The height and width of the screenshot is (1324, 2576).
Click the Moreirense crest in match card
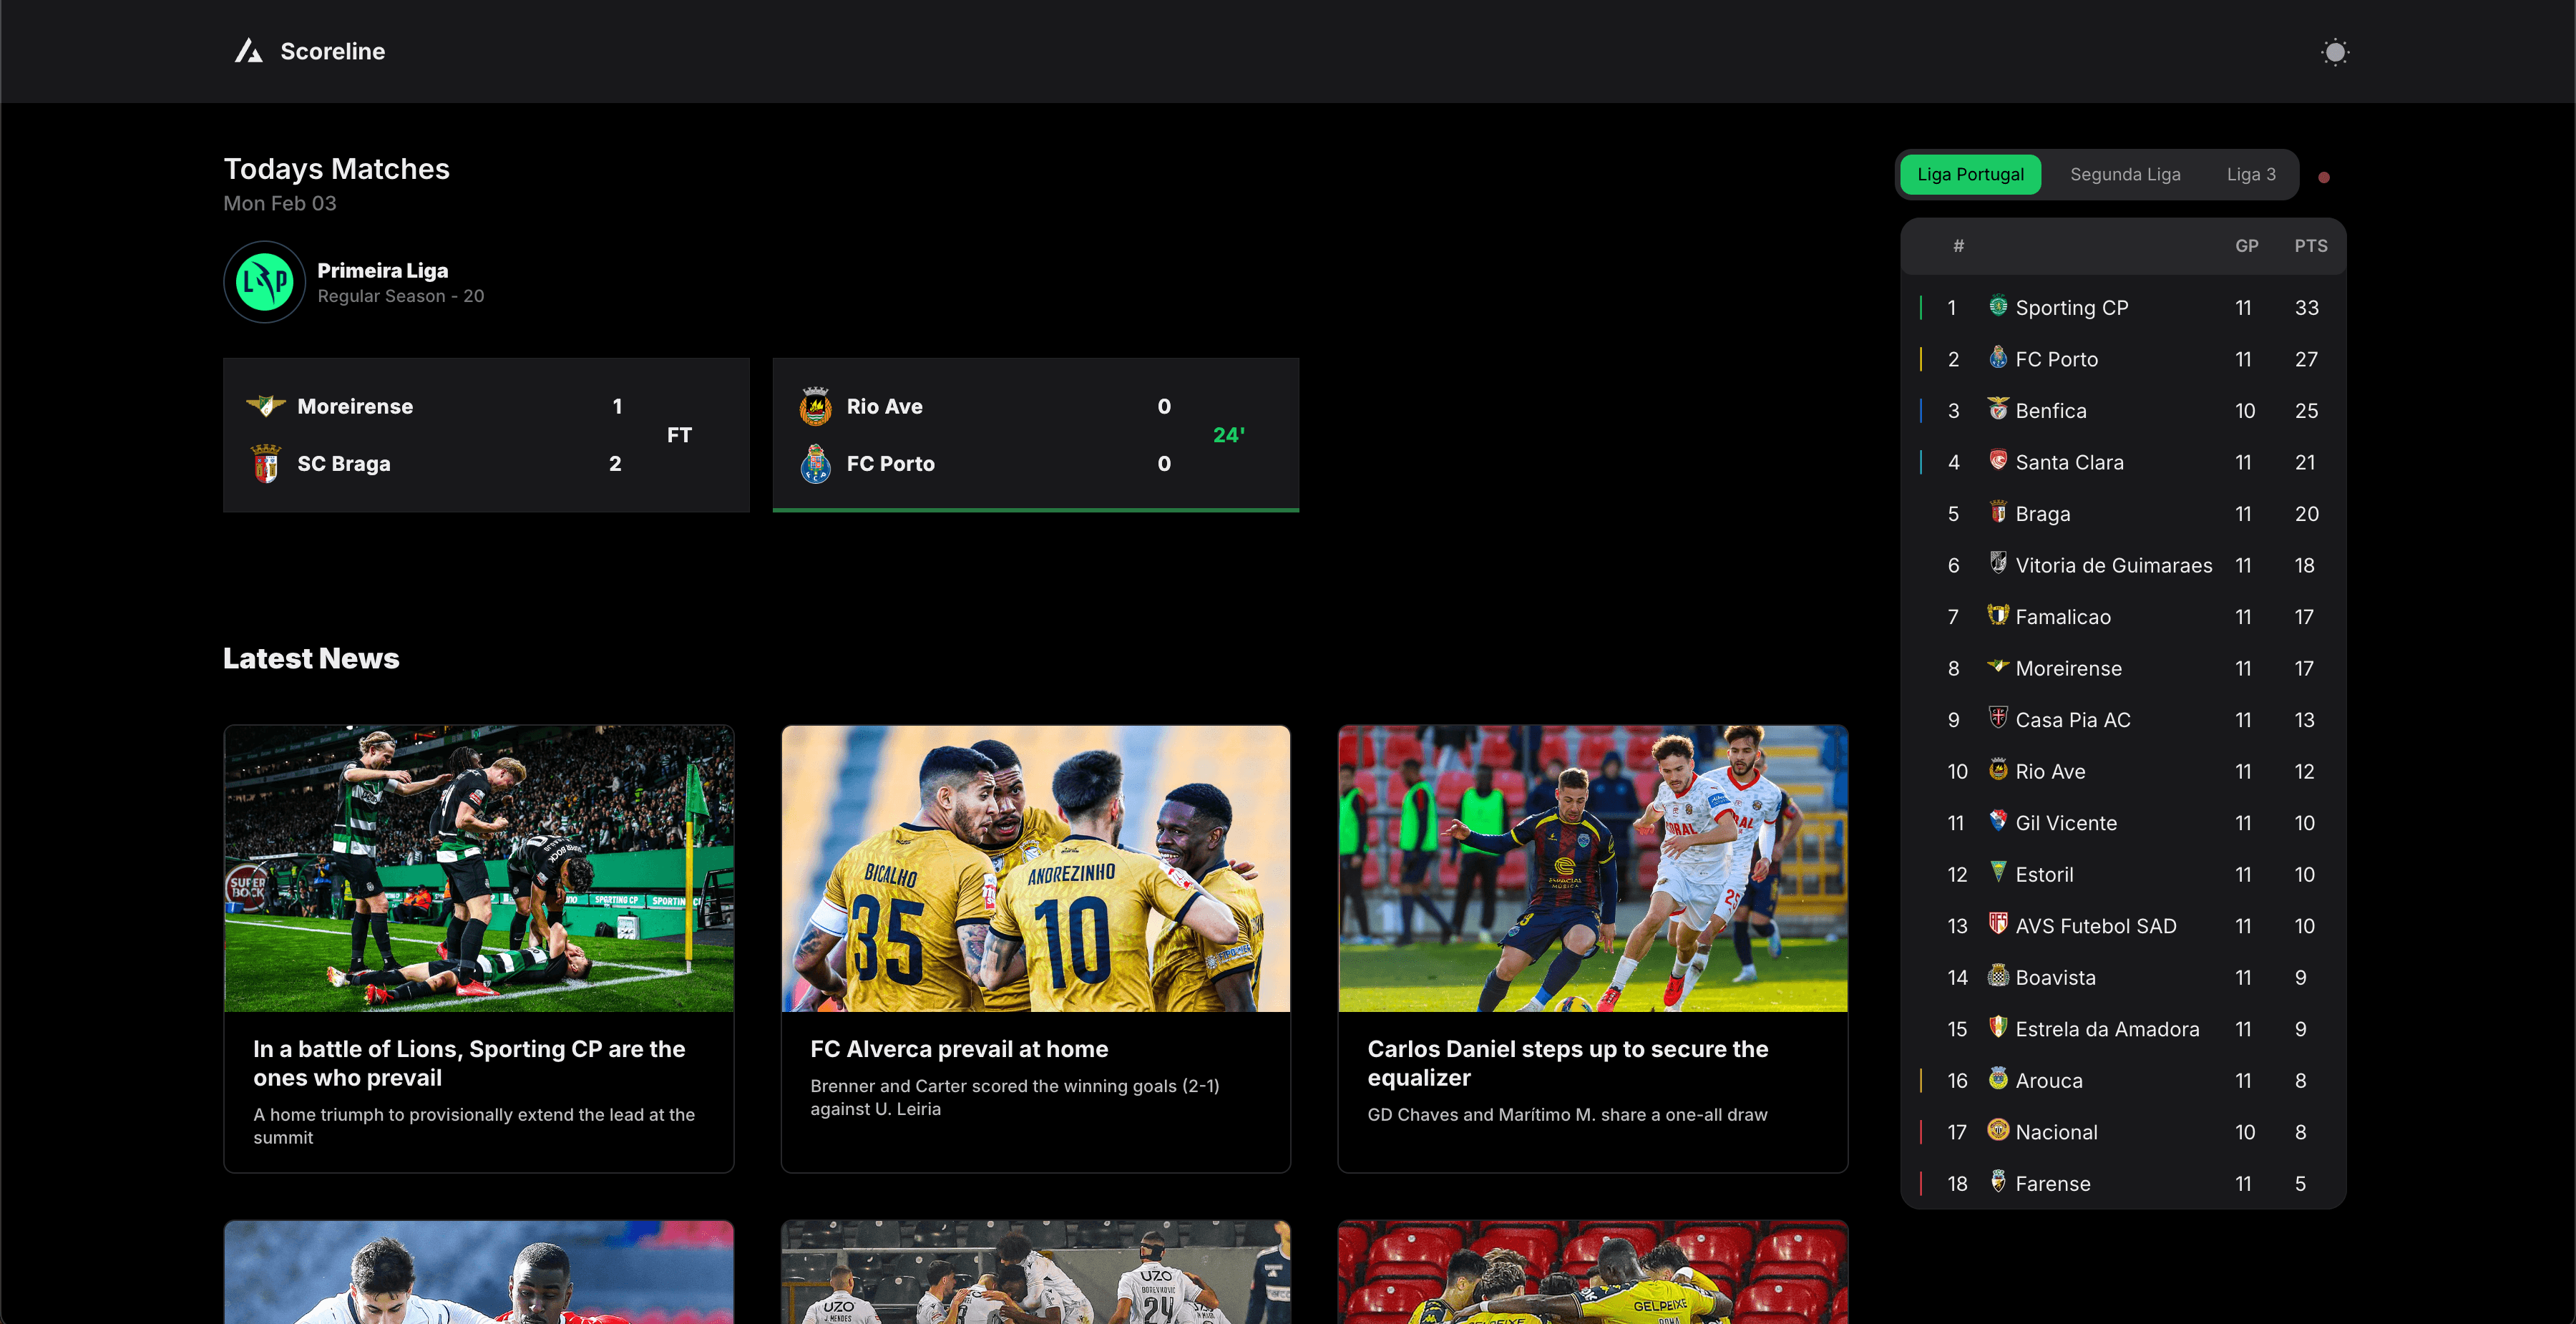coord(265,406)
